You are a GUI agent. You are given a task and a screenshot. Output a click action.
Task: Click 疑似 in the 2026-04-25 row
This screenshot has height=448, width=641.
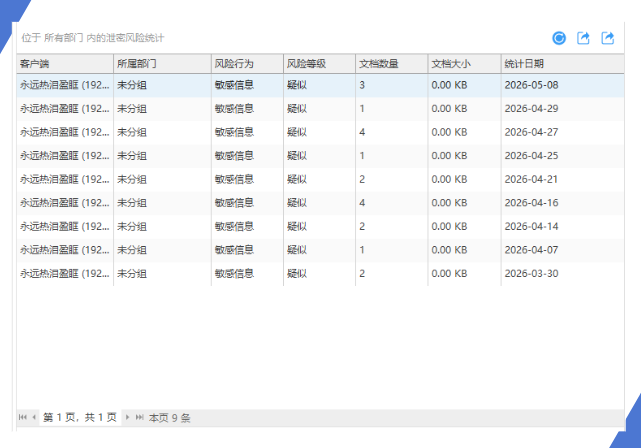point(297,156)
